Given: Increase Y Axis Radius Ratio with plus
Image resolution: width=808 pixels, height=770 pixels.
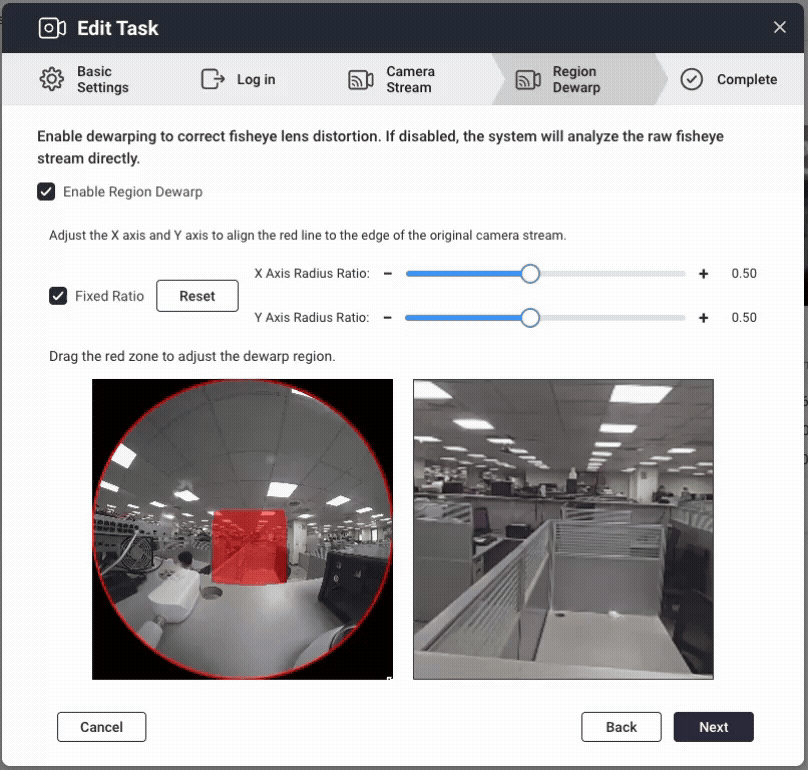Looking at the screenshot, I should click(x=703, y=318).
